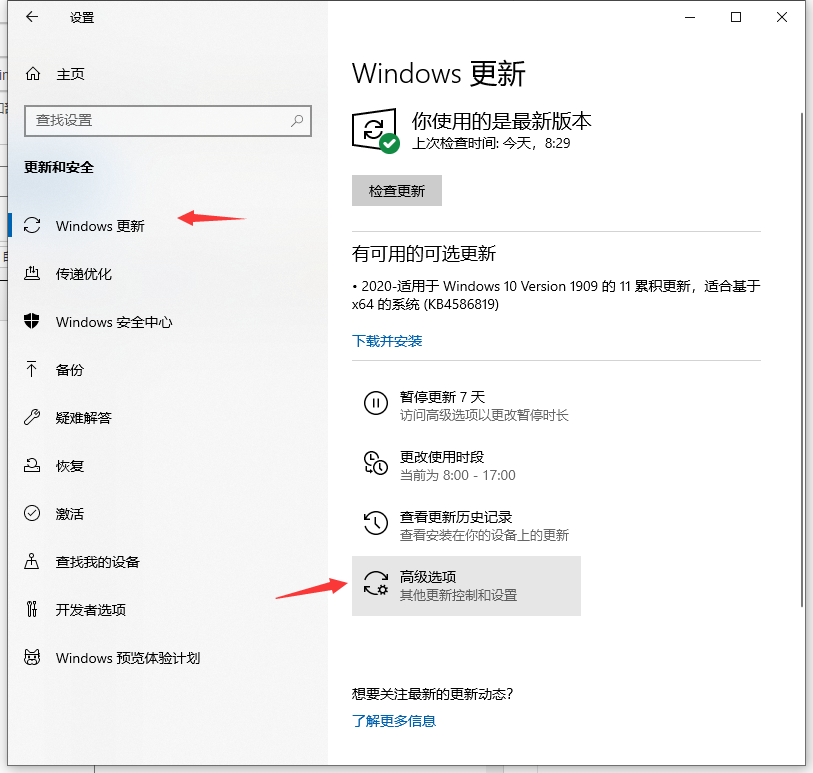Click the 疑难解答 wrench icon
Screen dimensions: 813x773
coord(32,417)
